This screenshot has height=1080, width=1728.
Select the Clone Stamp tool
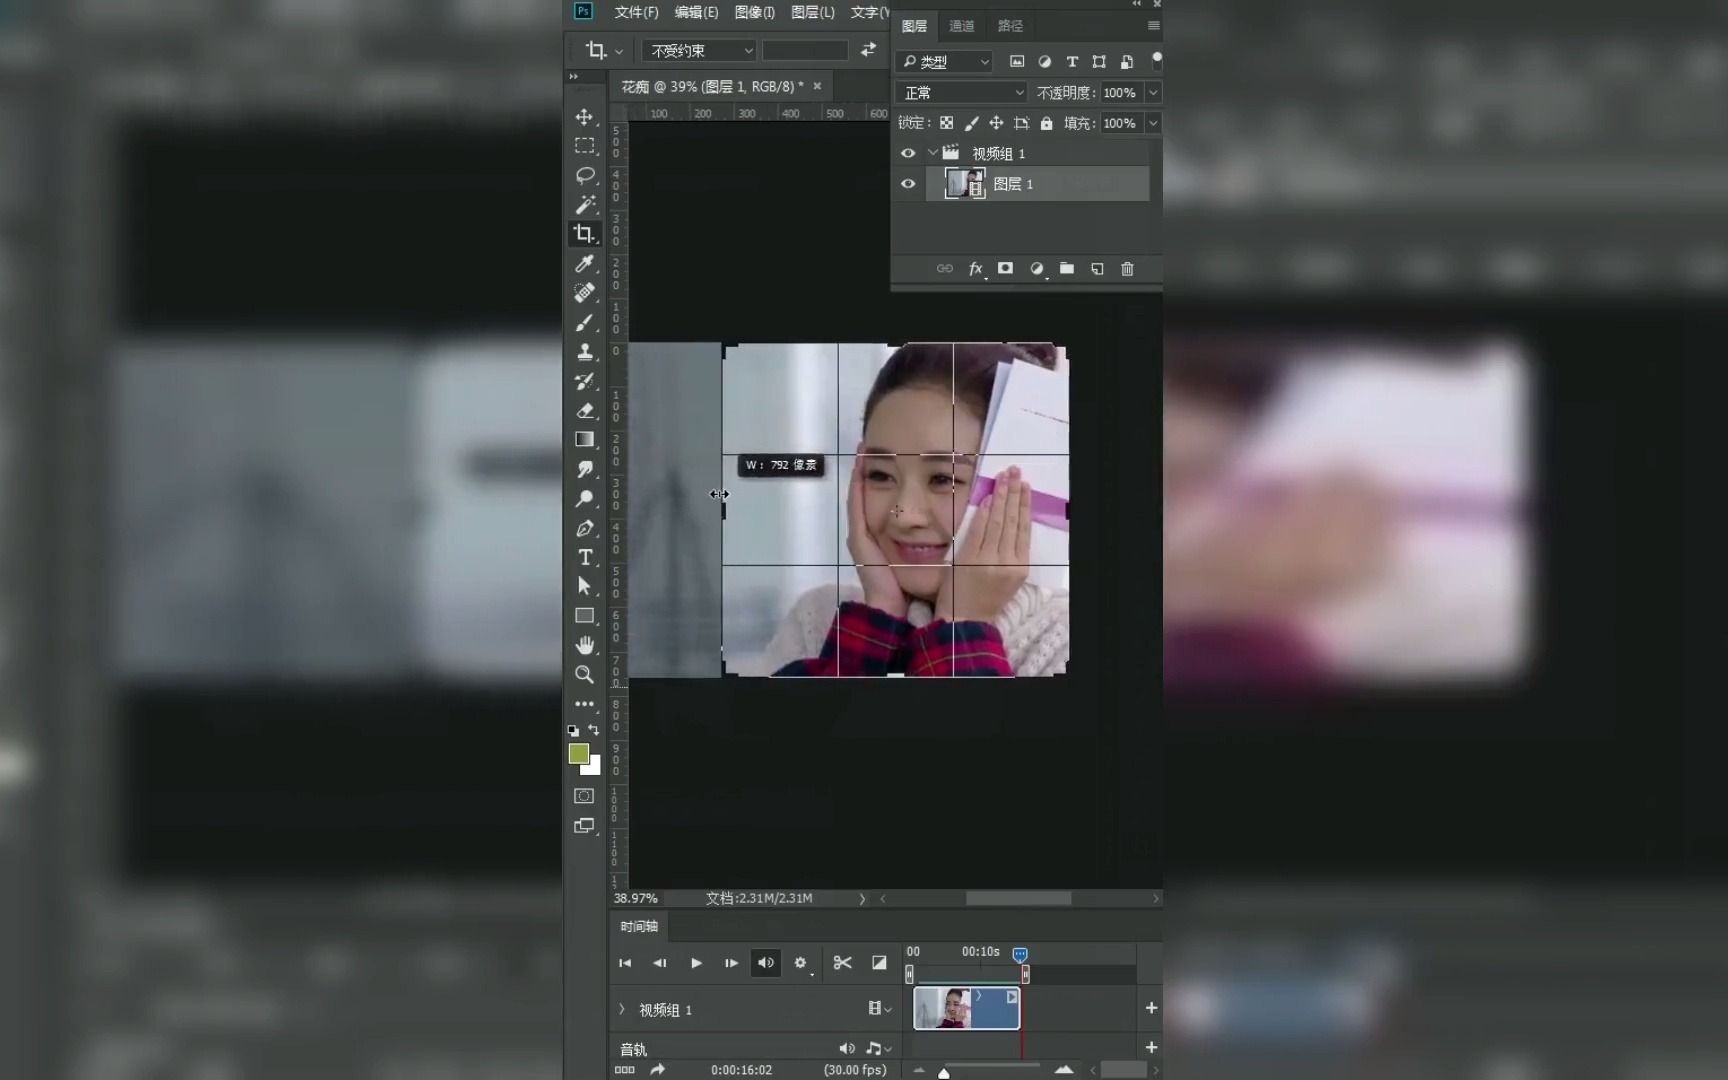(x=585, y=352)
